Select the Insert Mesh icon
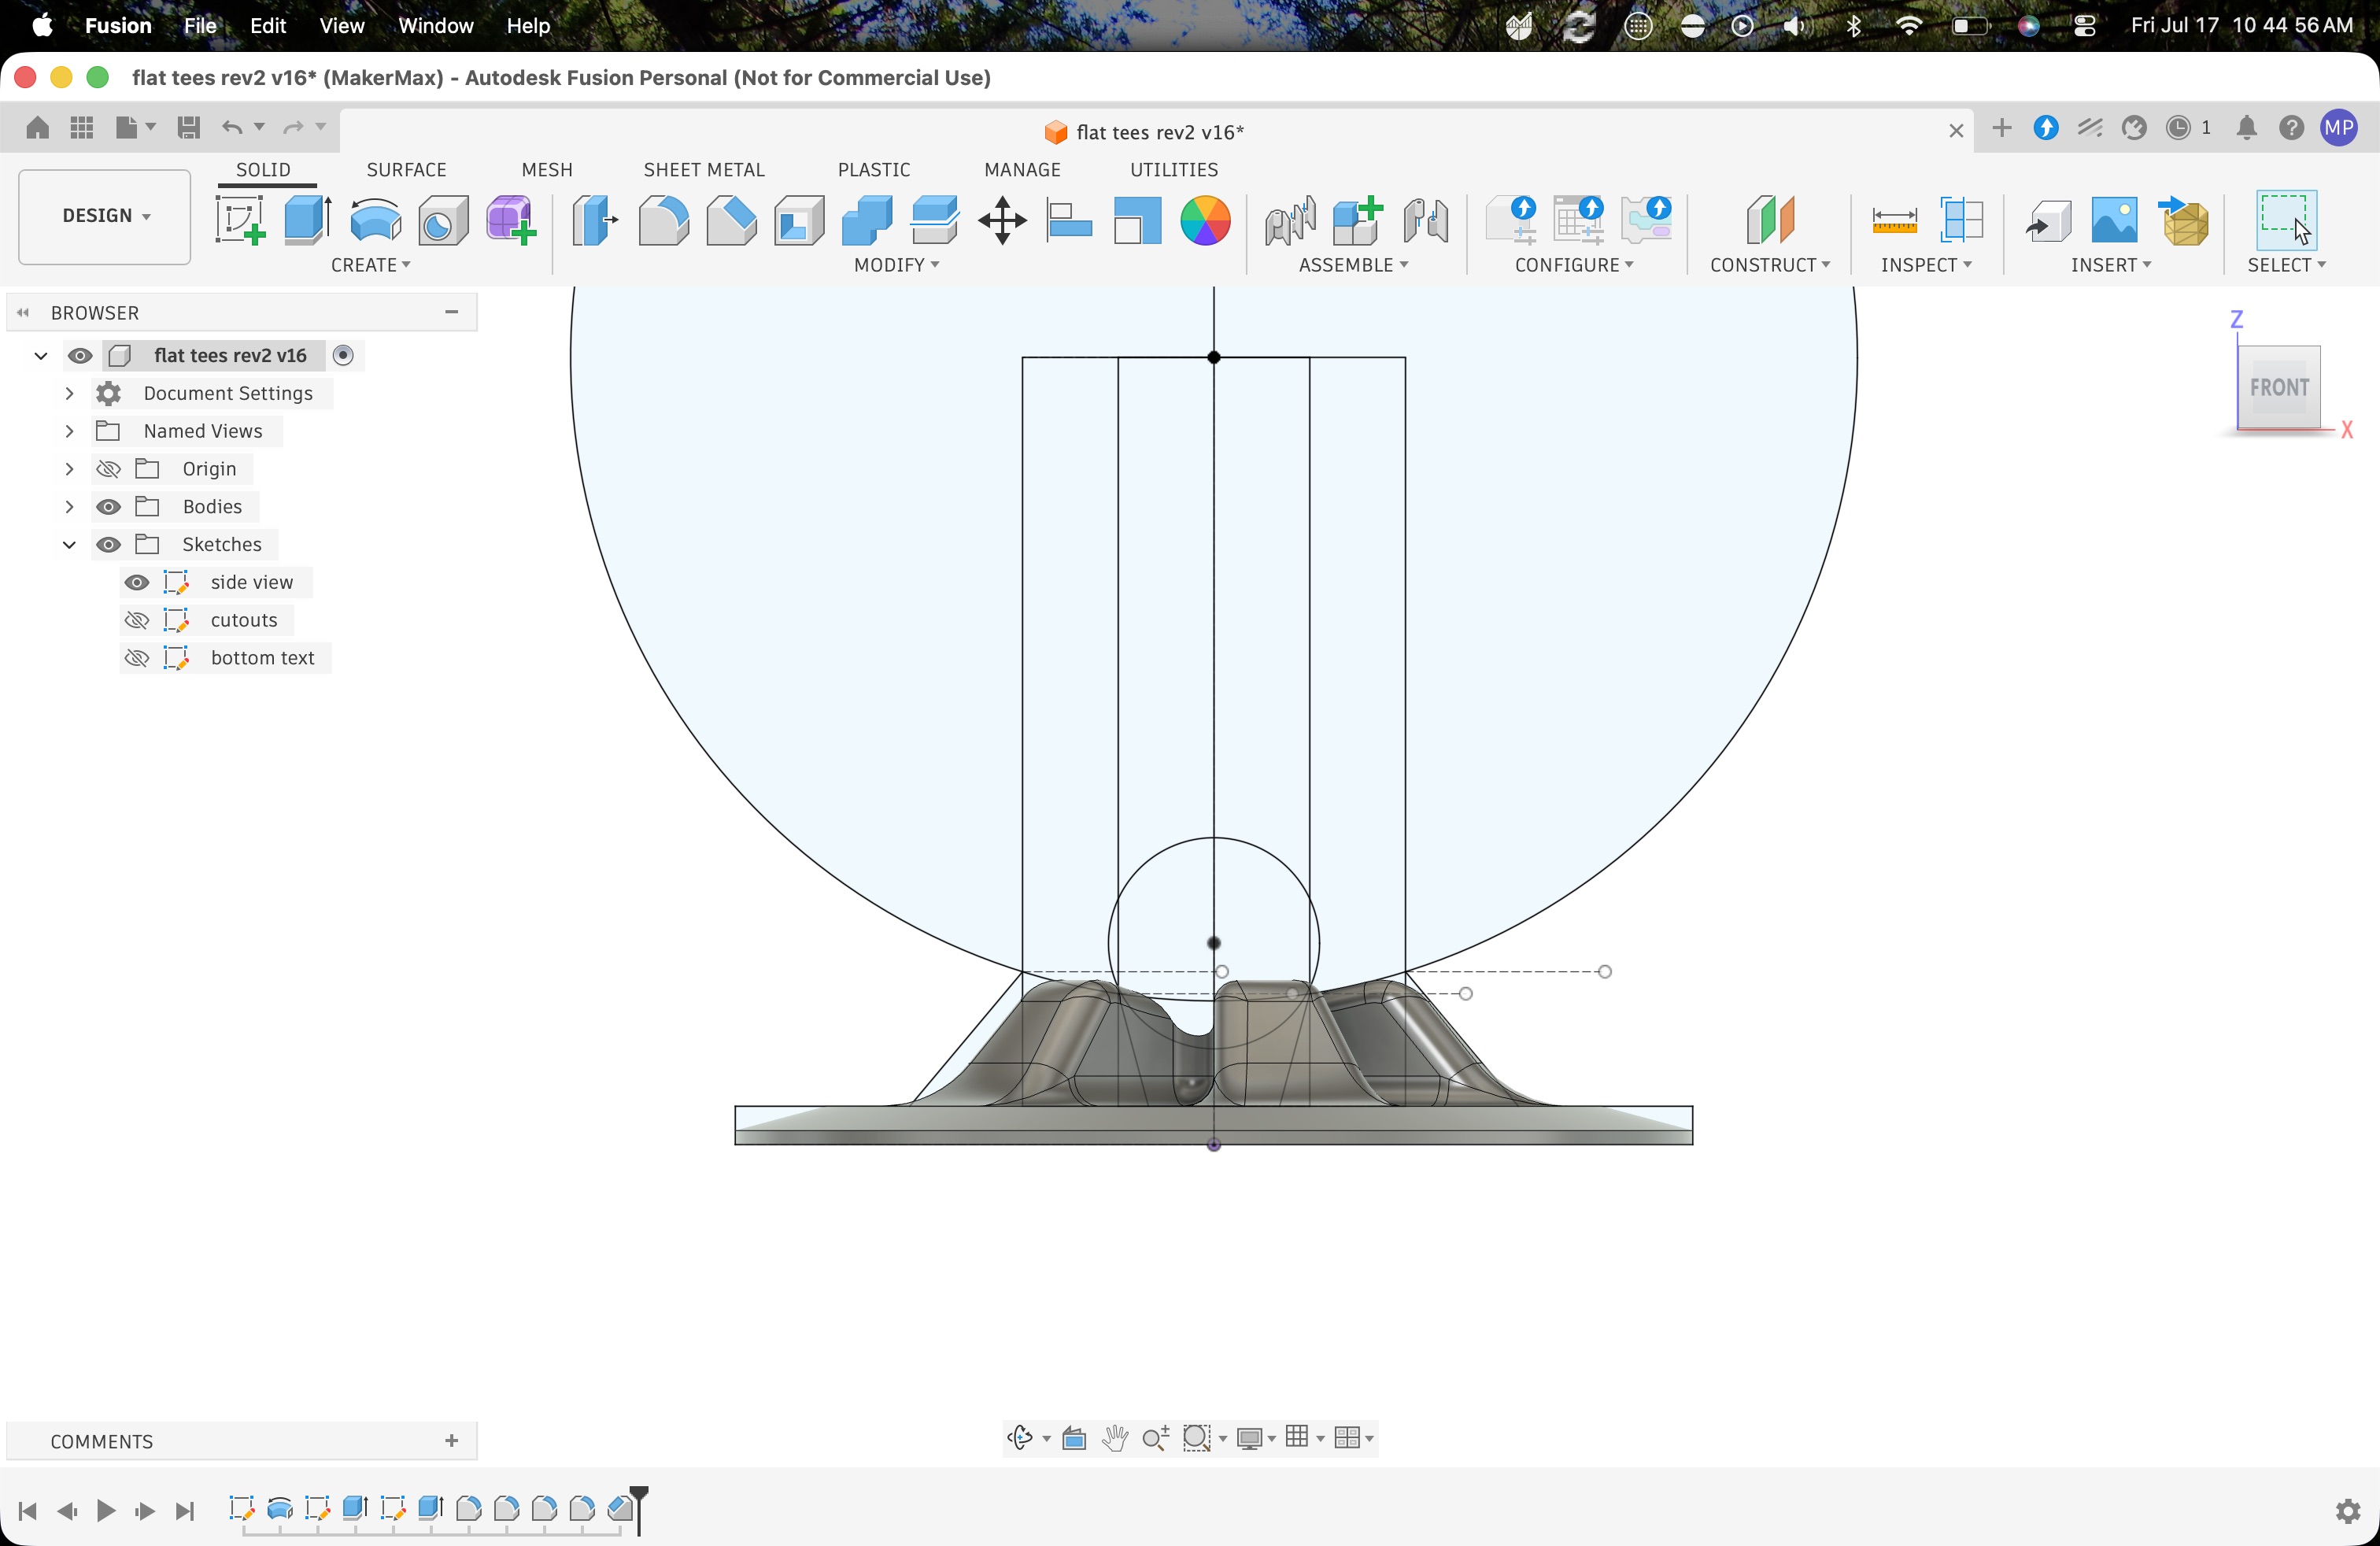The height and width of the screenshot is (1546, 2380). click(x=2184, y=220)
